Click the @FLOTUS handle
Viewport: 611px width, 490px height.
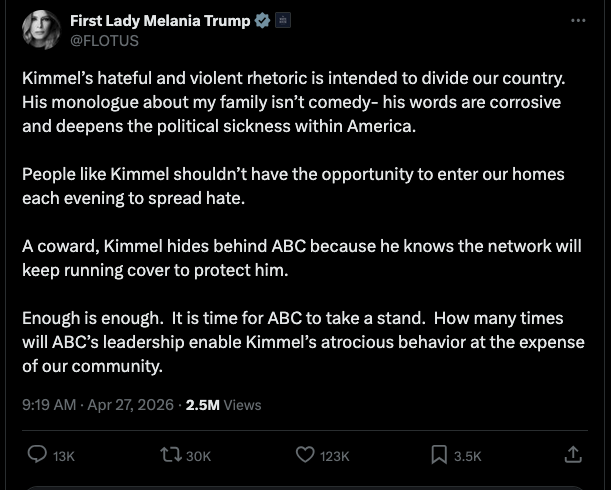coord(104,41)
